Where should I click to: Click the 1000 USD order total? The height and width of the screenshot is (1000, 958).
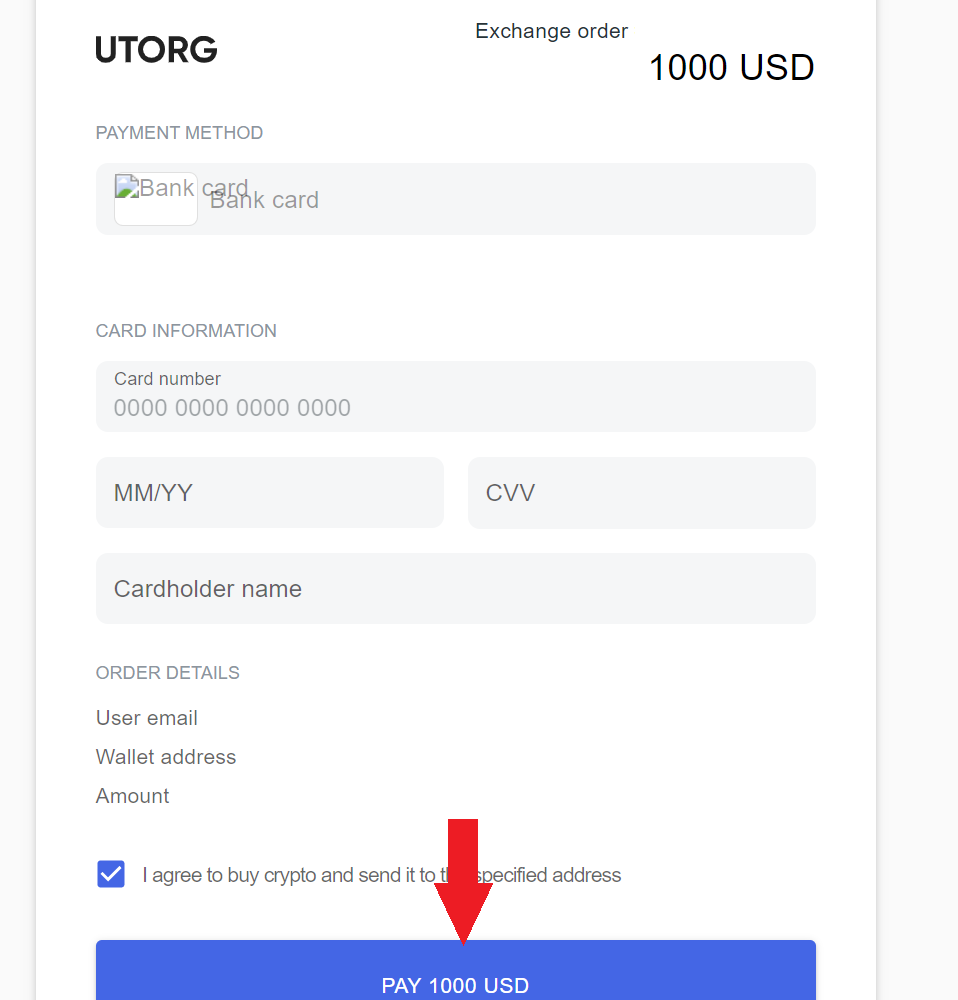pos(731,68)
